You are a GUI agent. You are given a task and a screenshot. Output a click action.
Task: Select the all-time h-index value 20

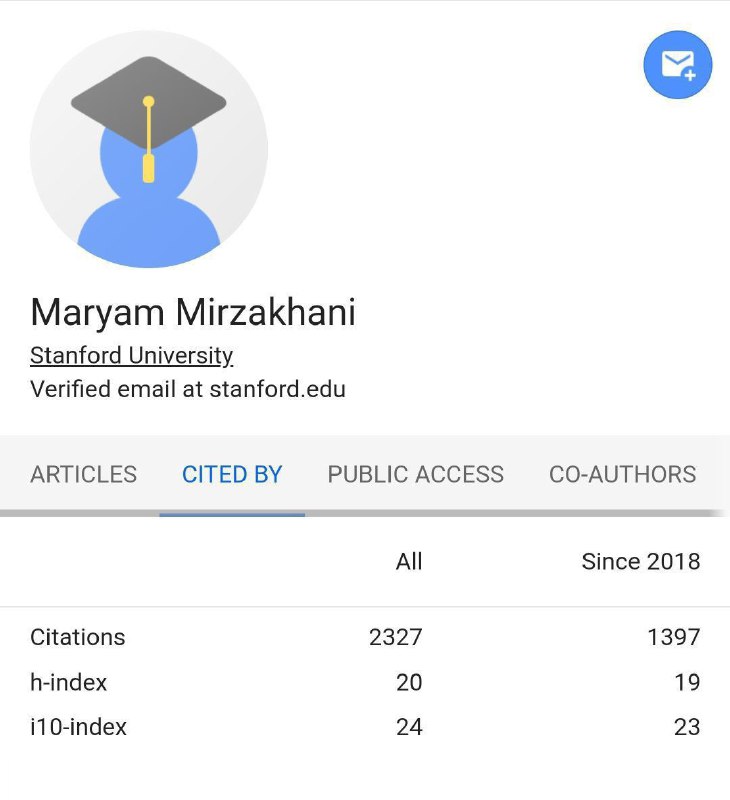[x=409, y=683]
